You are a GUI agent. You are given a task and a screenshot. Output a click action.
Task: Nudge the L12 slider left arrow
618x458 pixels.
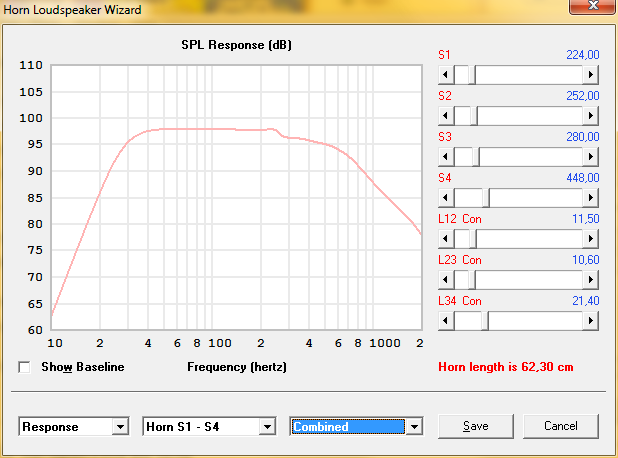point(446,238)
